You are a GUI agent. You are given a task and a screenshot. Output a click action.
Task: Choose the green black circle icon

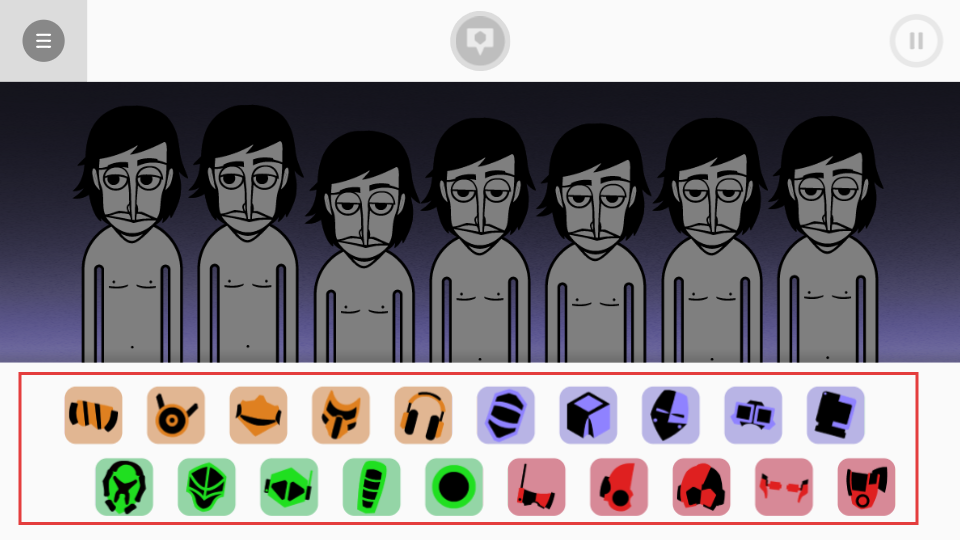click(x=454, y=487)
